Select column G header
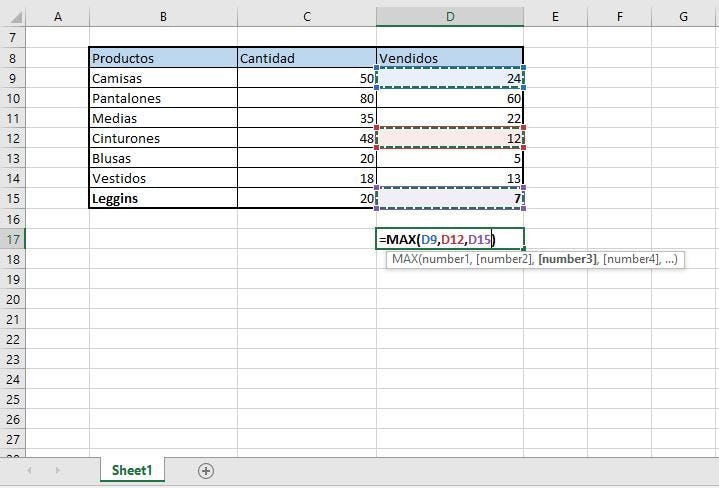The width and height of the screenshot is (719, 488). tap(683, 17)
